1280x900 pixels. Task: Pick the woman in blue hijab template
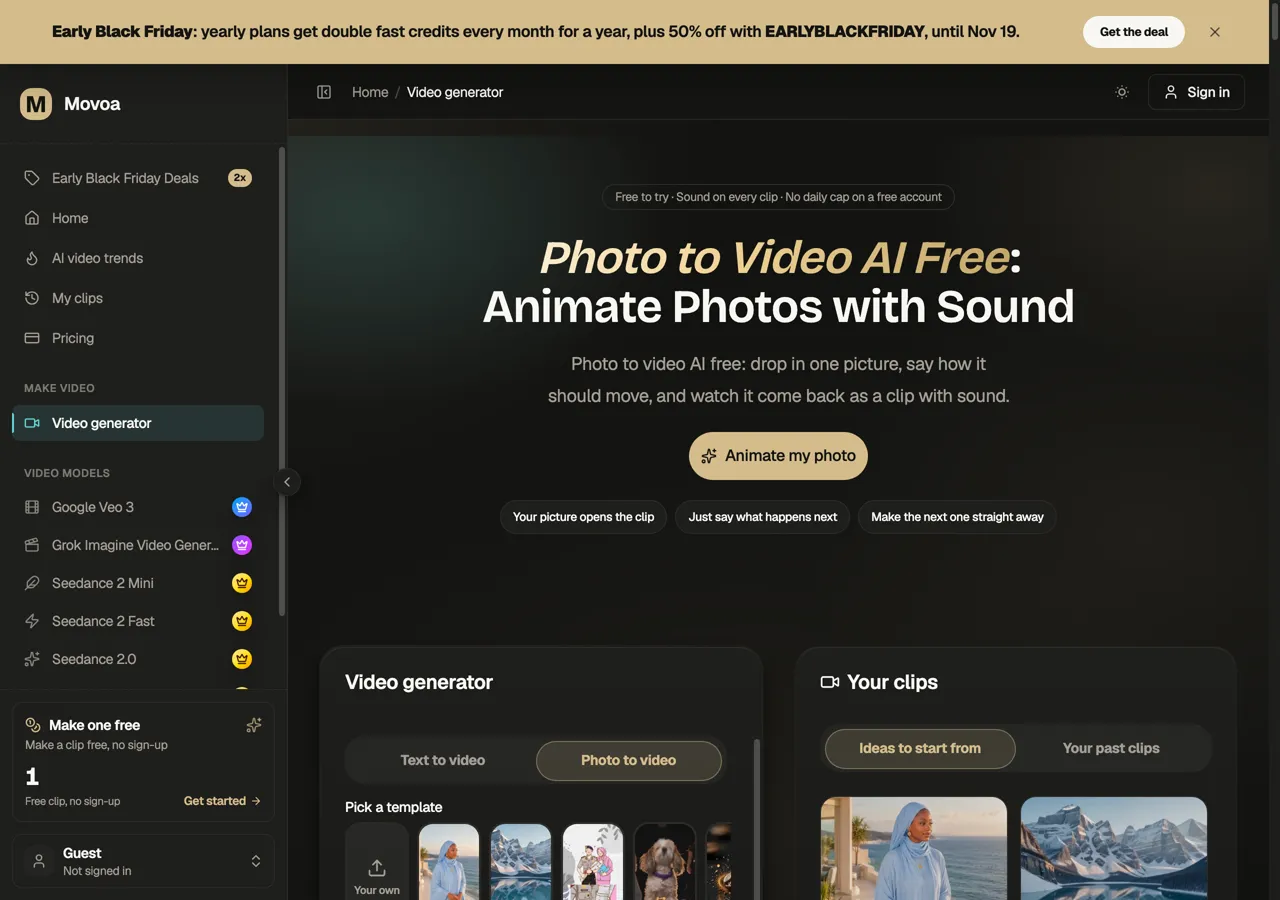point(449,862)
